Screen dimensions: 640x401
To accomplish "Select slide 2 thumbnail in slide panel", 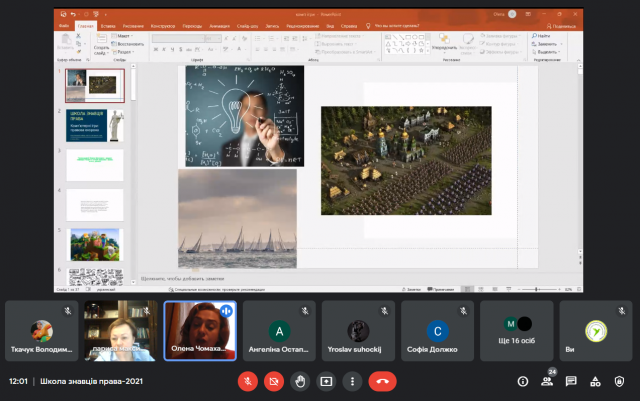I will [x=94, y=126].
